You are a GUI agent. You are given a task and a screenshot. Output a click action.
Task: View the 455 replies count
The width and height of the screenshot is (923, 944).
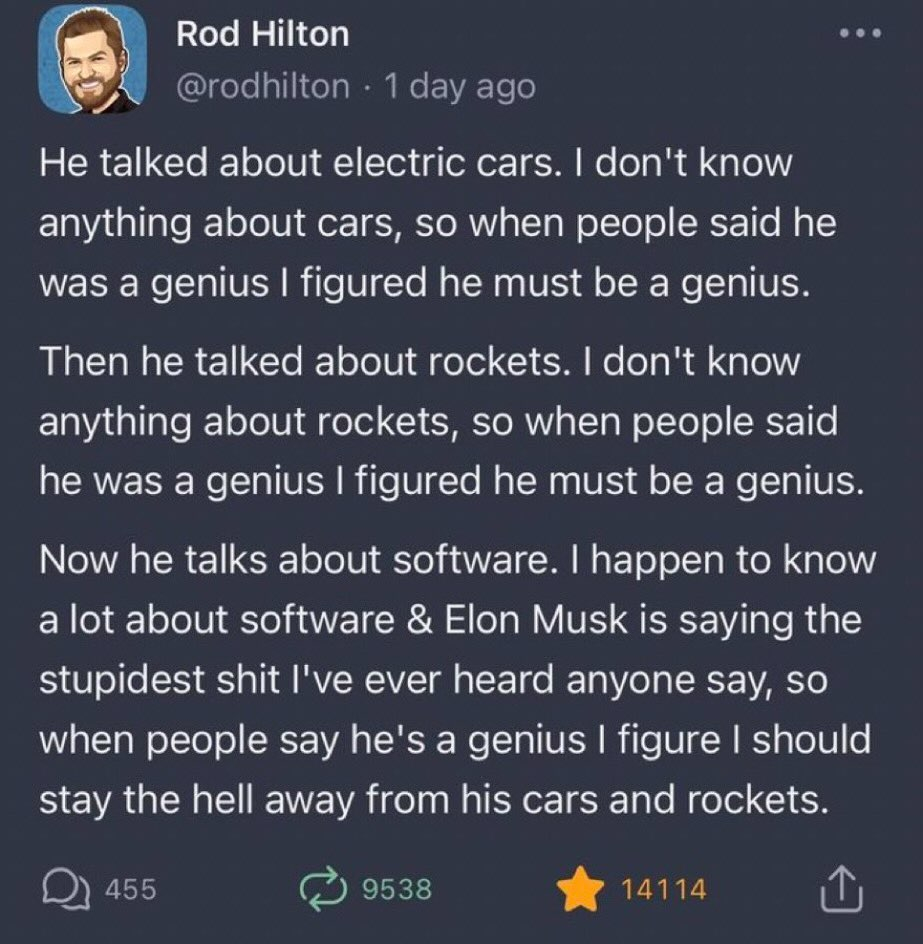click(131, 888)
